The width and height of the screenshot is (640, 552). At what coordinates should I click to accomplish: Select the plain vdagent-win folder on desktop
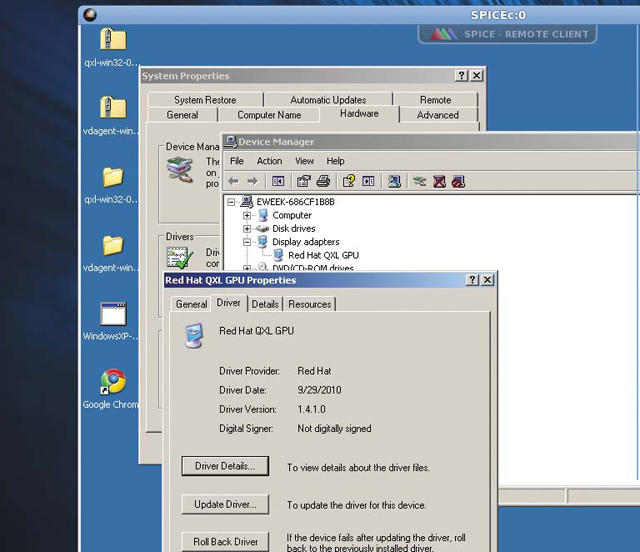[x=113, y=245]
